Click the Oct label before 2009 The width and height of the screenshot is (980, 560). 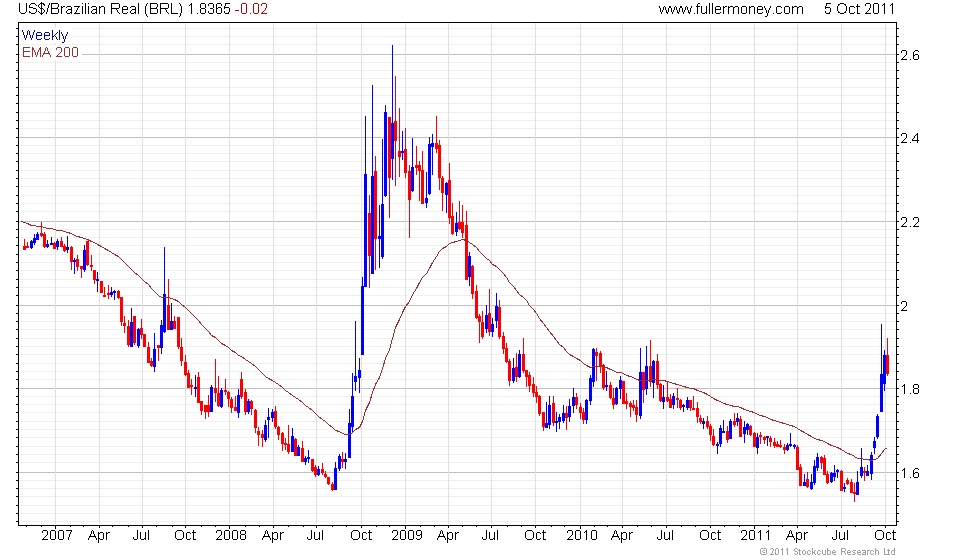pos(361,535)
